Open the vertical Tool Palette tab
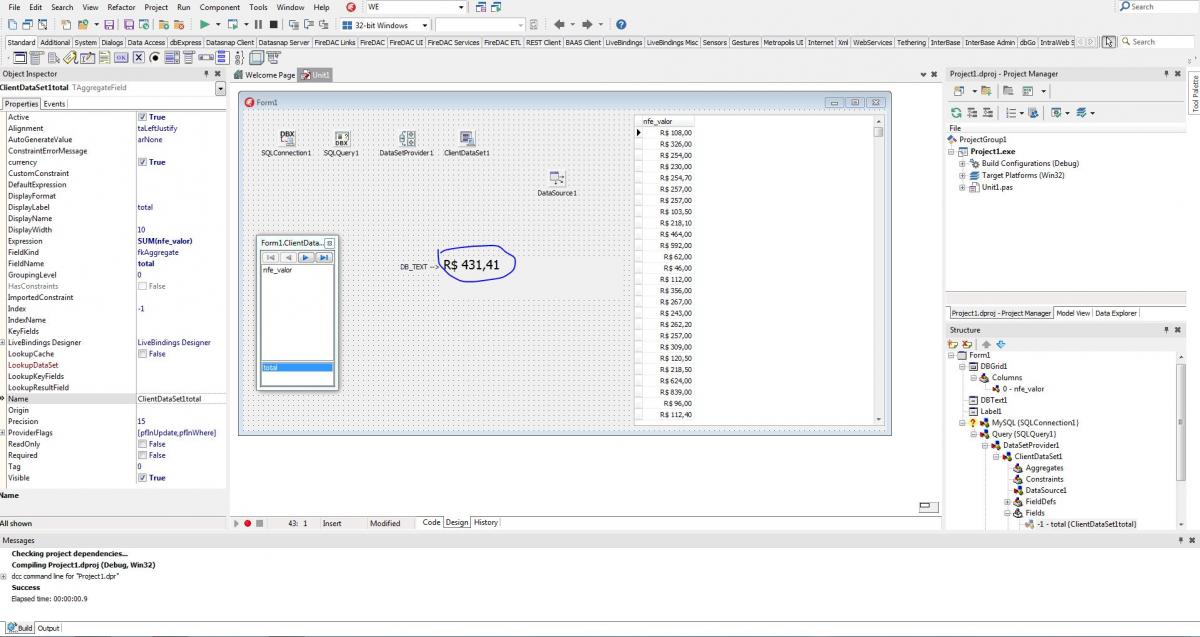 pos(1194,95)
